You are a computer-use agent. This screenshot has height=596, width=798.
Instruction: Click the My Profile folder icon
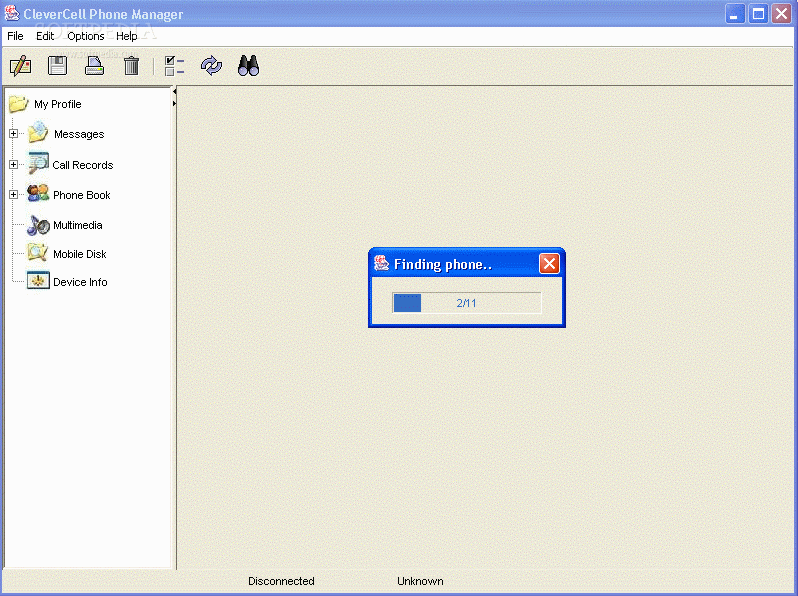[x=19, y=104]
